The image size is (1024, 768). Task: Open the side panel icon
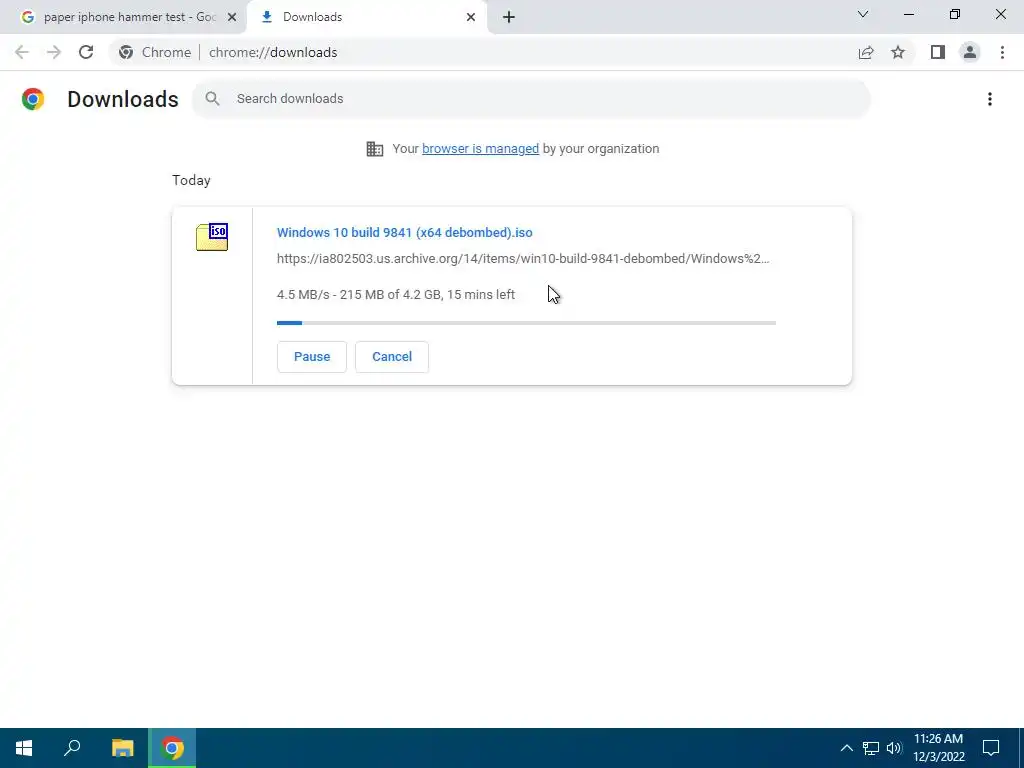coord(938,52)
